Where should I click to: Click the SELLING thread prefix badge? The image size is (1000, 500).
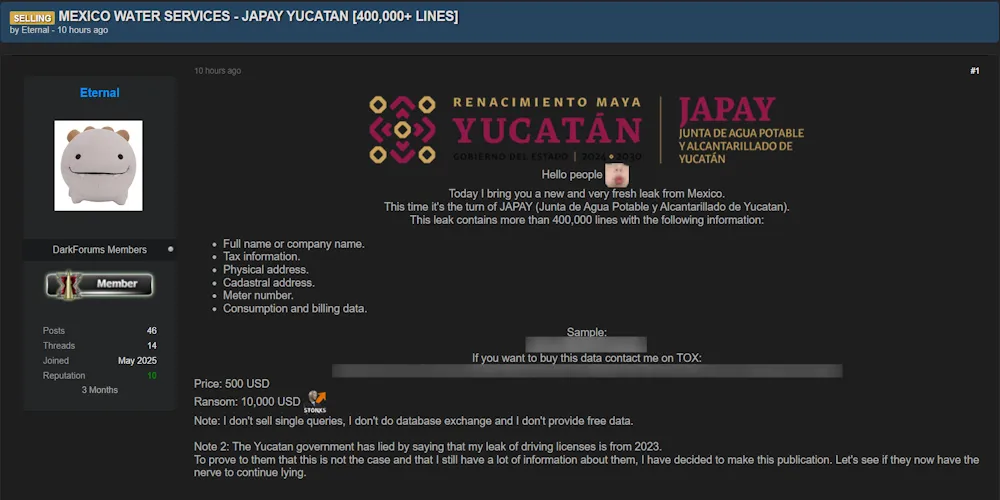click(x=32, y=18)
